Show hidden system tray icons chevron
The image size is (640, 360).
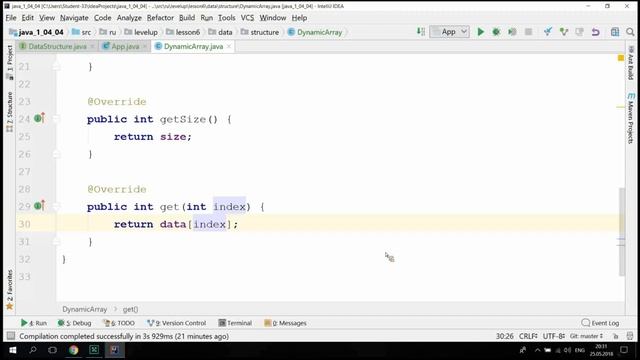click(x=537, y=350)
